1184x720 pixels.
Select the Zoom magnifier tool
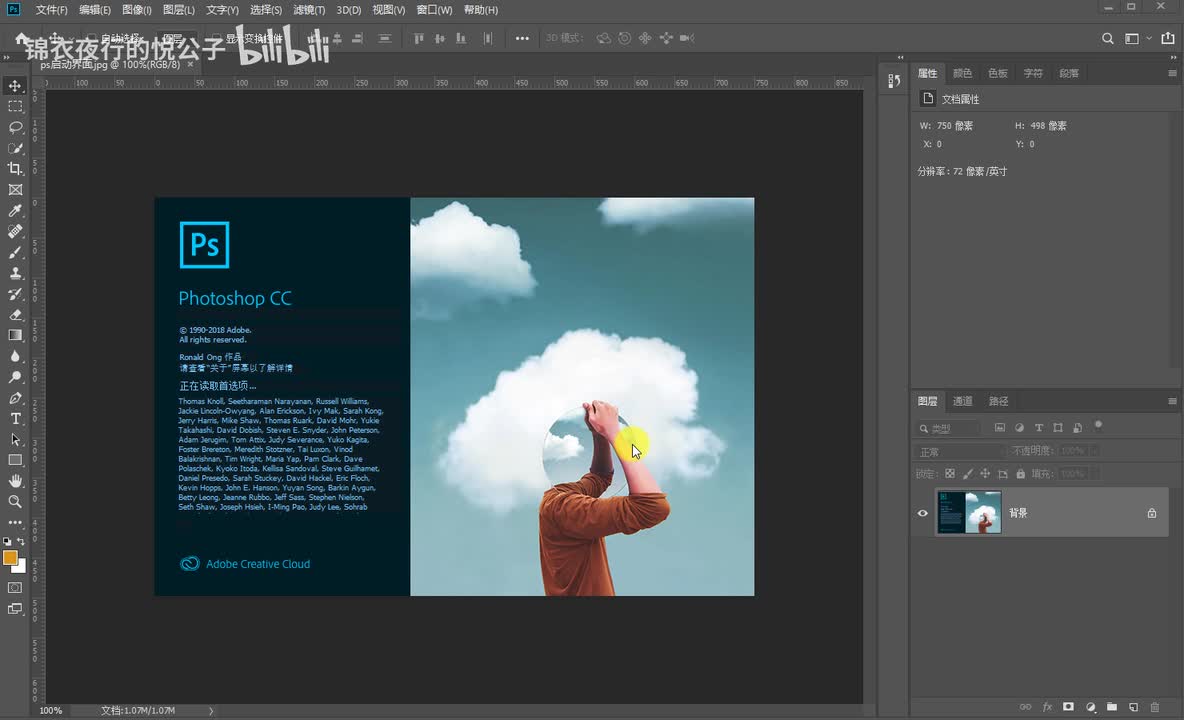(15, 501)
